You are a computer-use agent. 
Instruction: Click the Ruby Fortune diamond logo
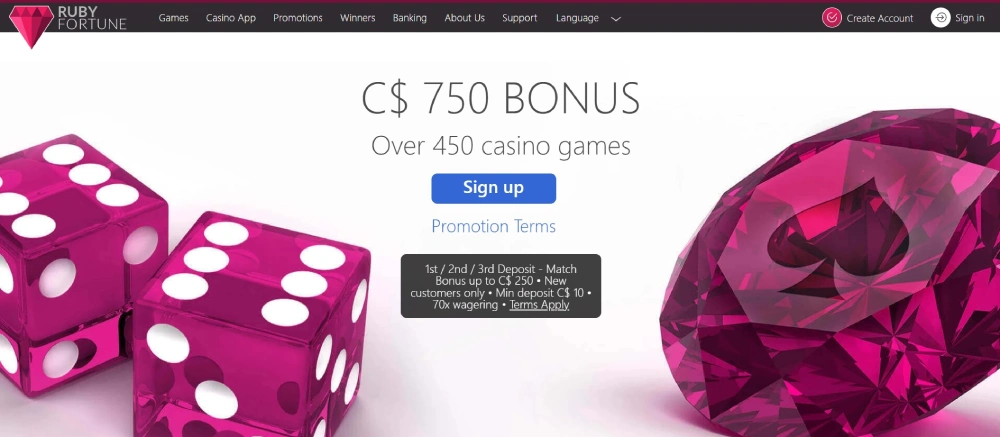31,27
